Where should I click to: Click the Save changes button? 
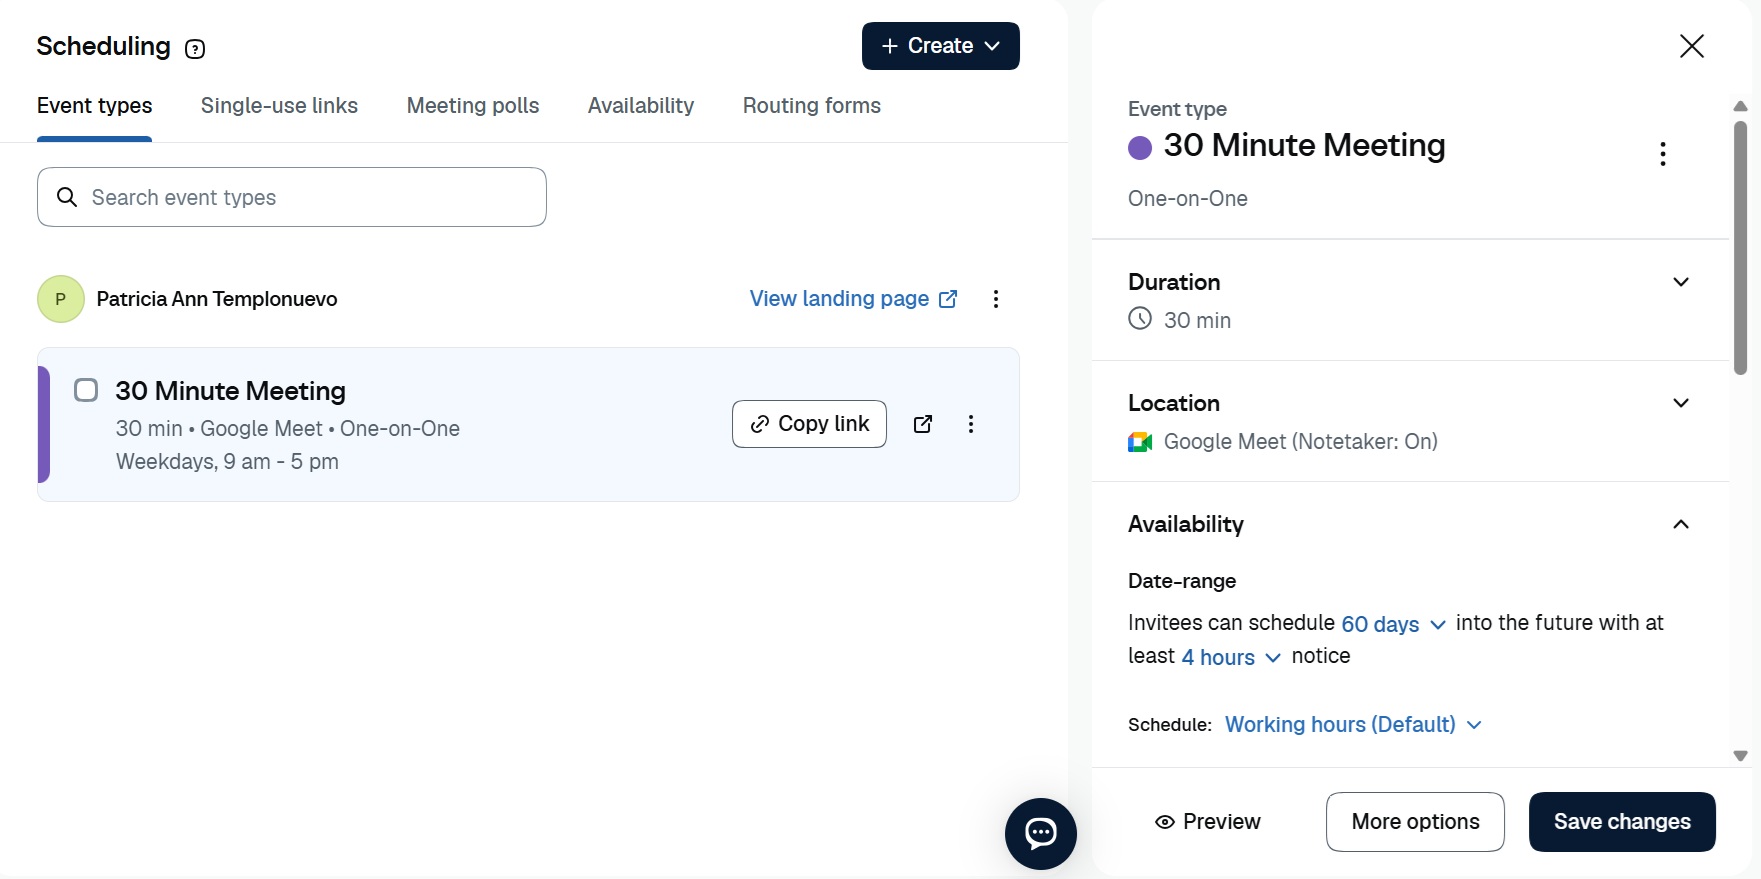point(1622,822)
